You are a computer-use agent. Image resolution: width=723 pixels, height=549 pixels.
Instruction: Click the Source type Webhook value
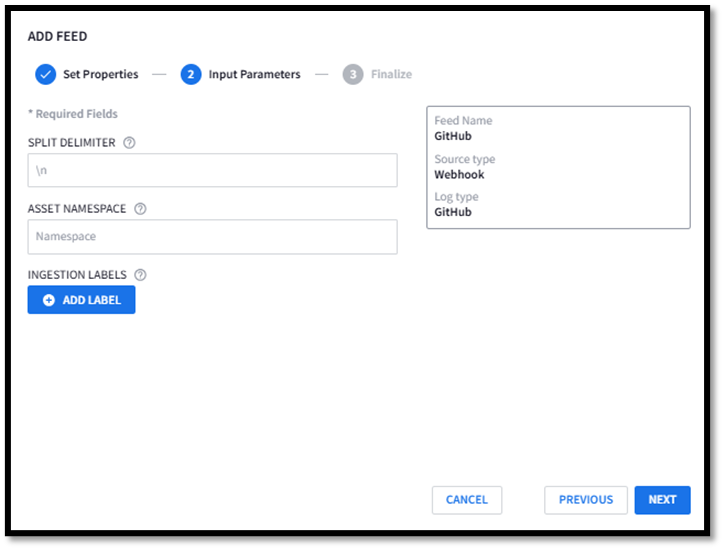click(459, 175)
